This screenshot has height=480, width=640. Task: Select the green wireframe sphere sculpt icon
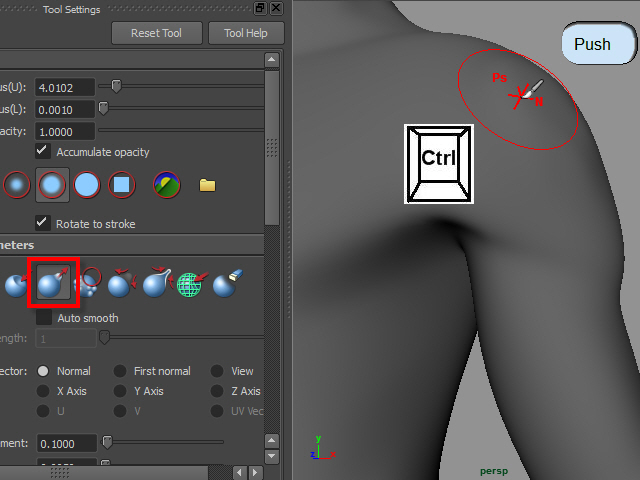(x=191, y=284)
